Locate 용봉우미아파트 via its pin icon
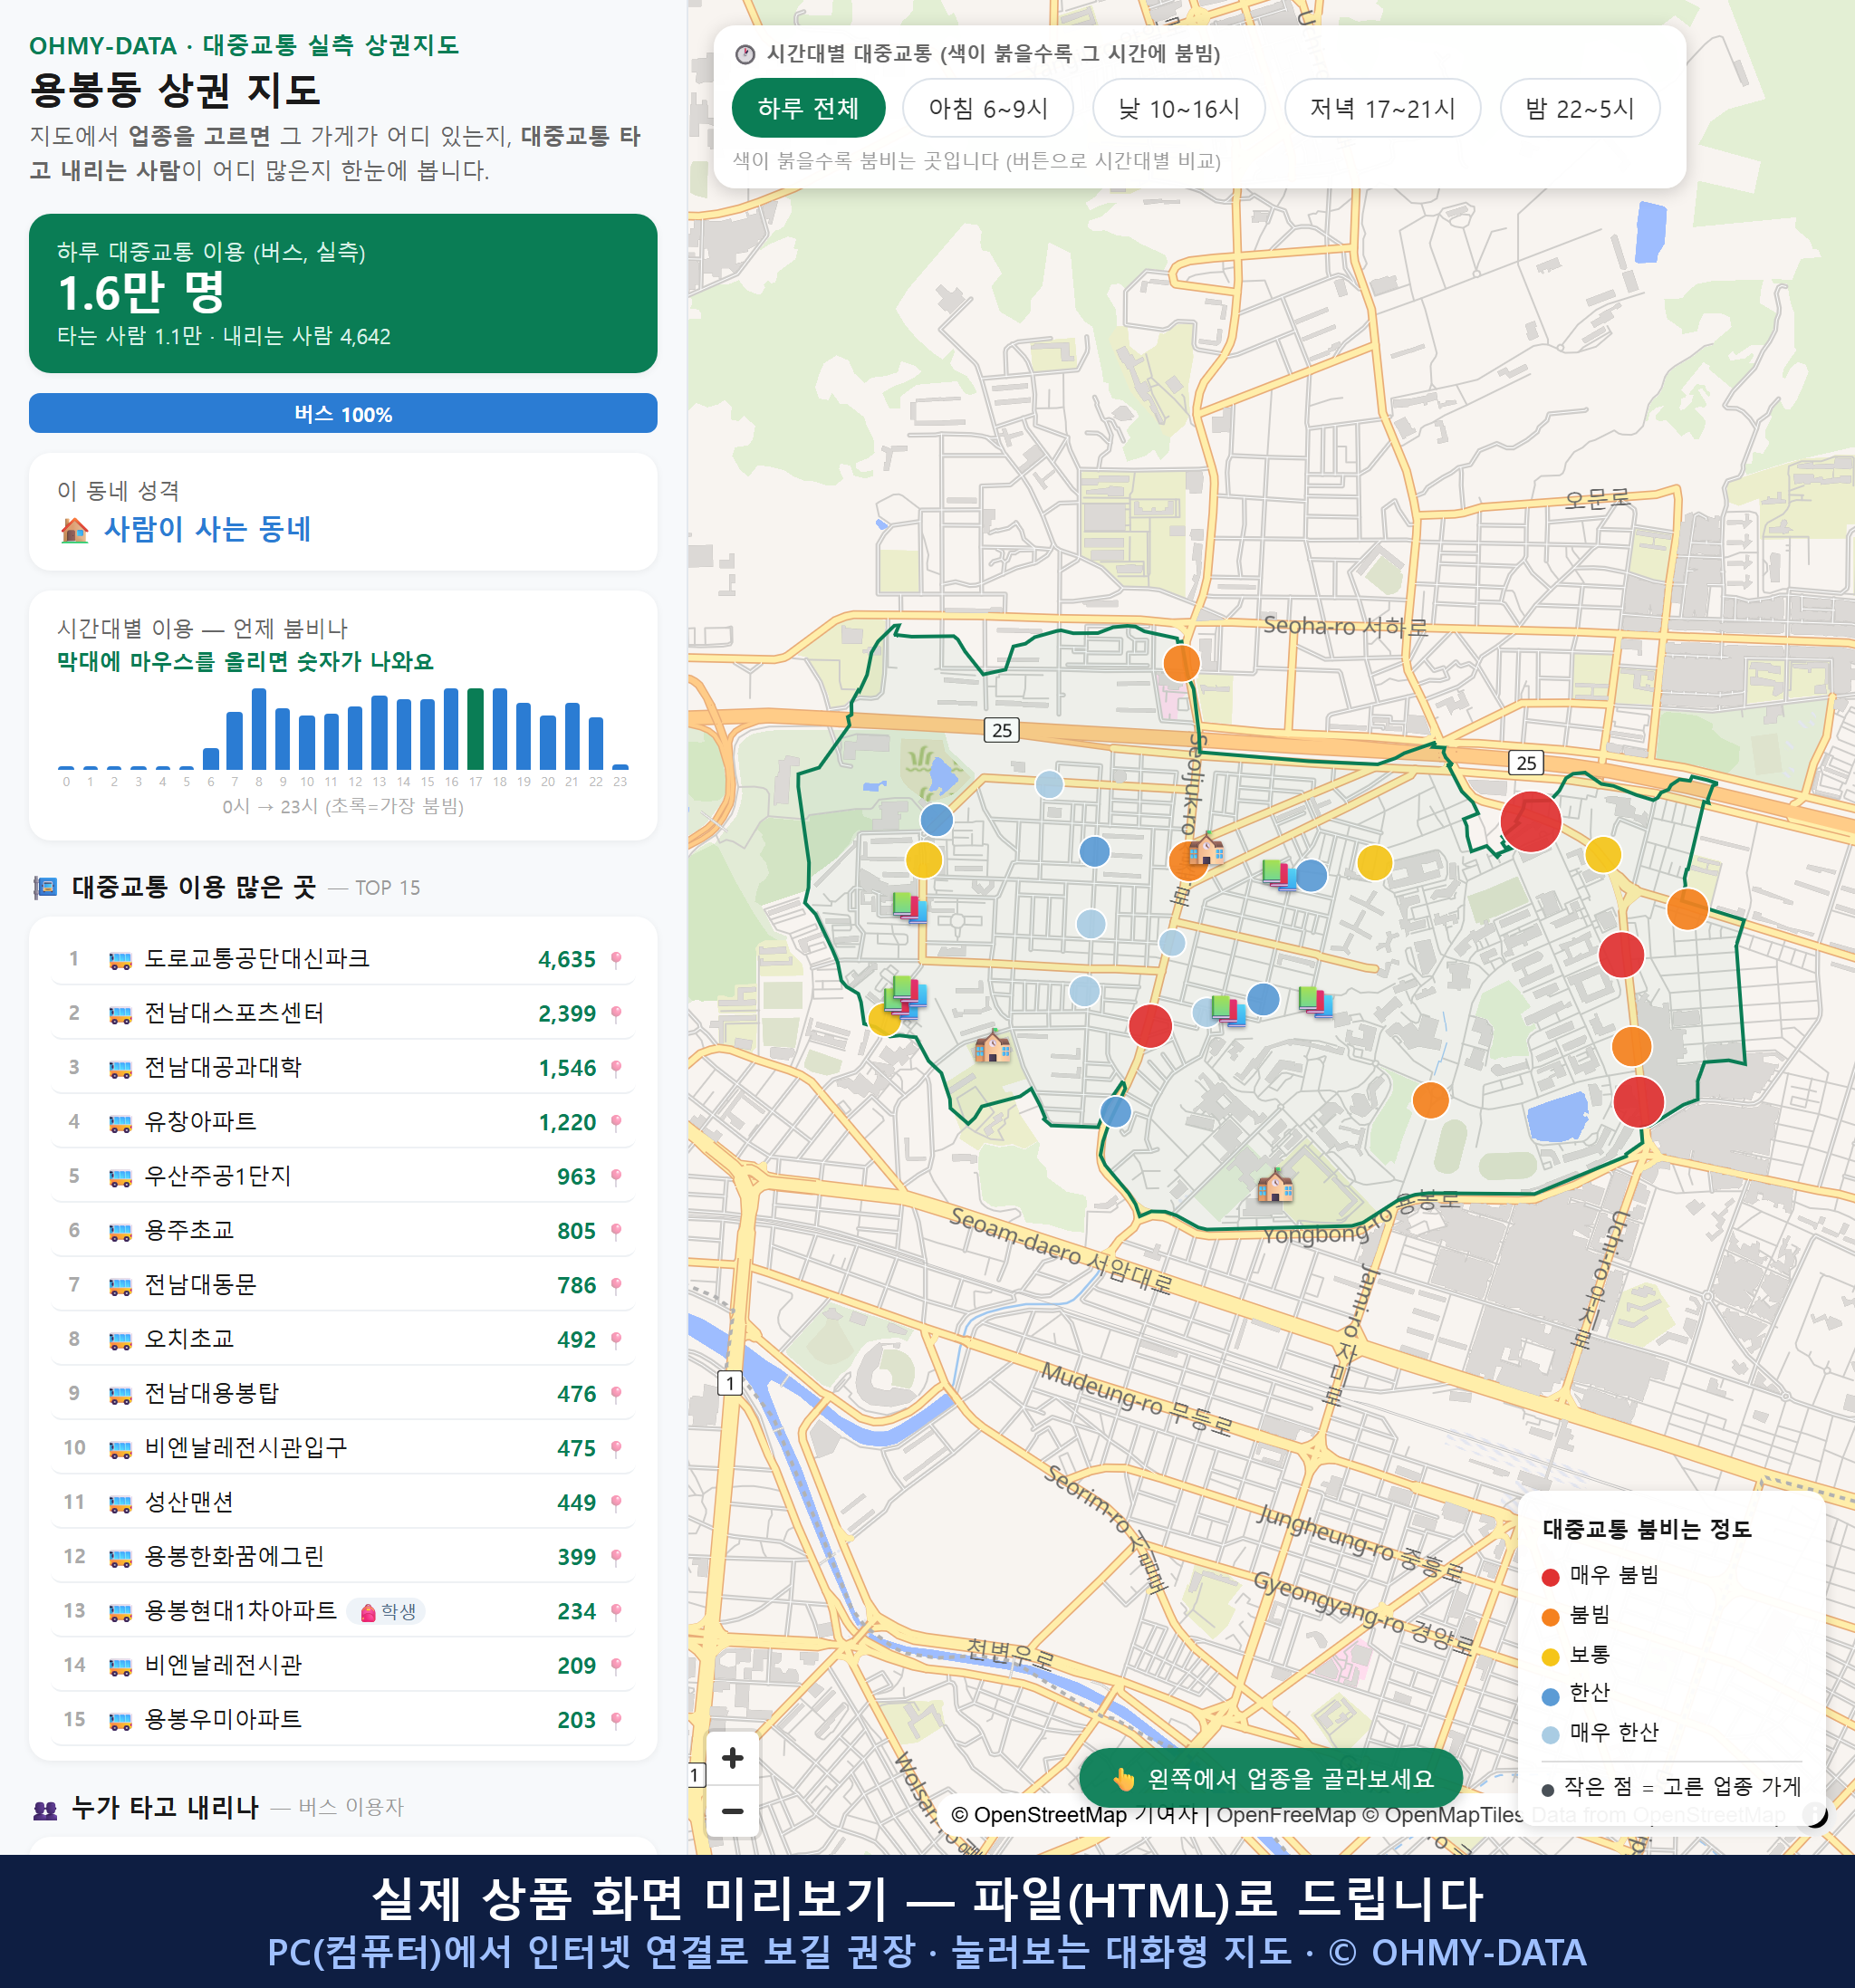 pyautogui.click(x=616, y=1720)
